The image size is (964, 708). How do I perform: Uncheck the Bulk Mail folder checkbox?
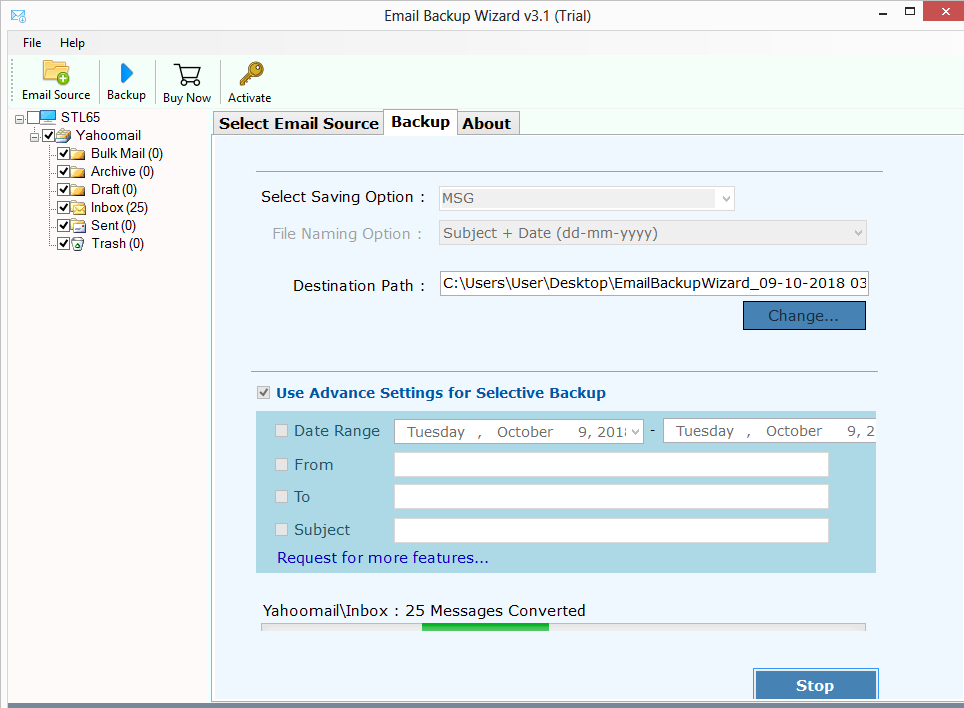(63, 153)
